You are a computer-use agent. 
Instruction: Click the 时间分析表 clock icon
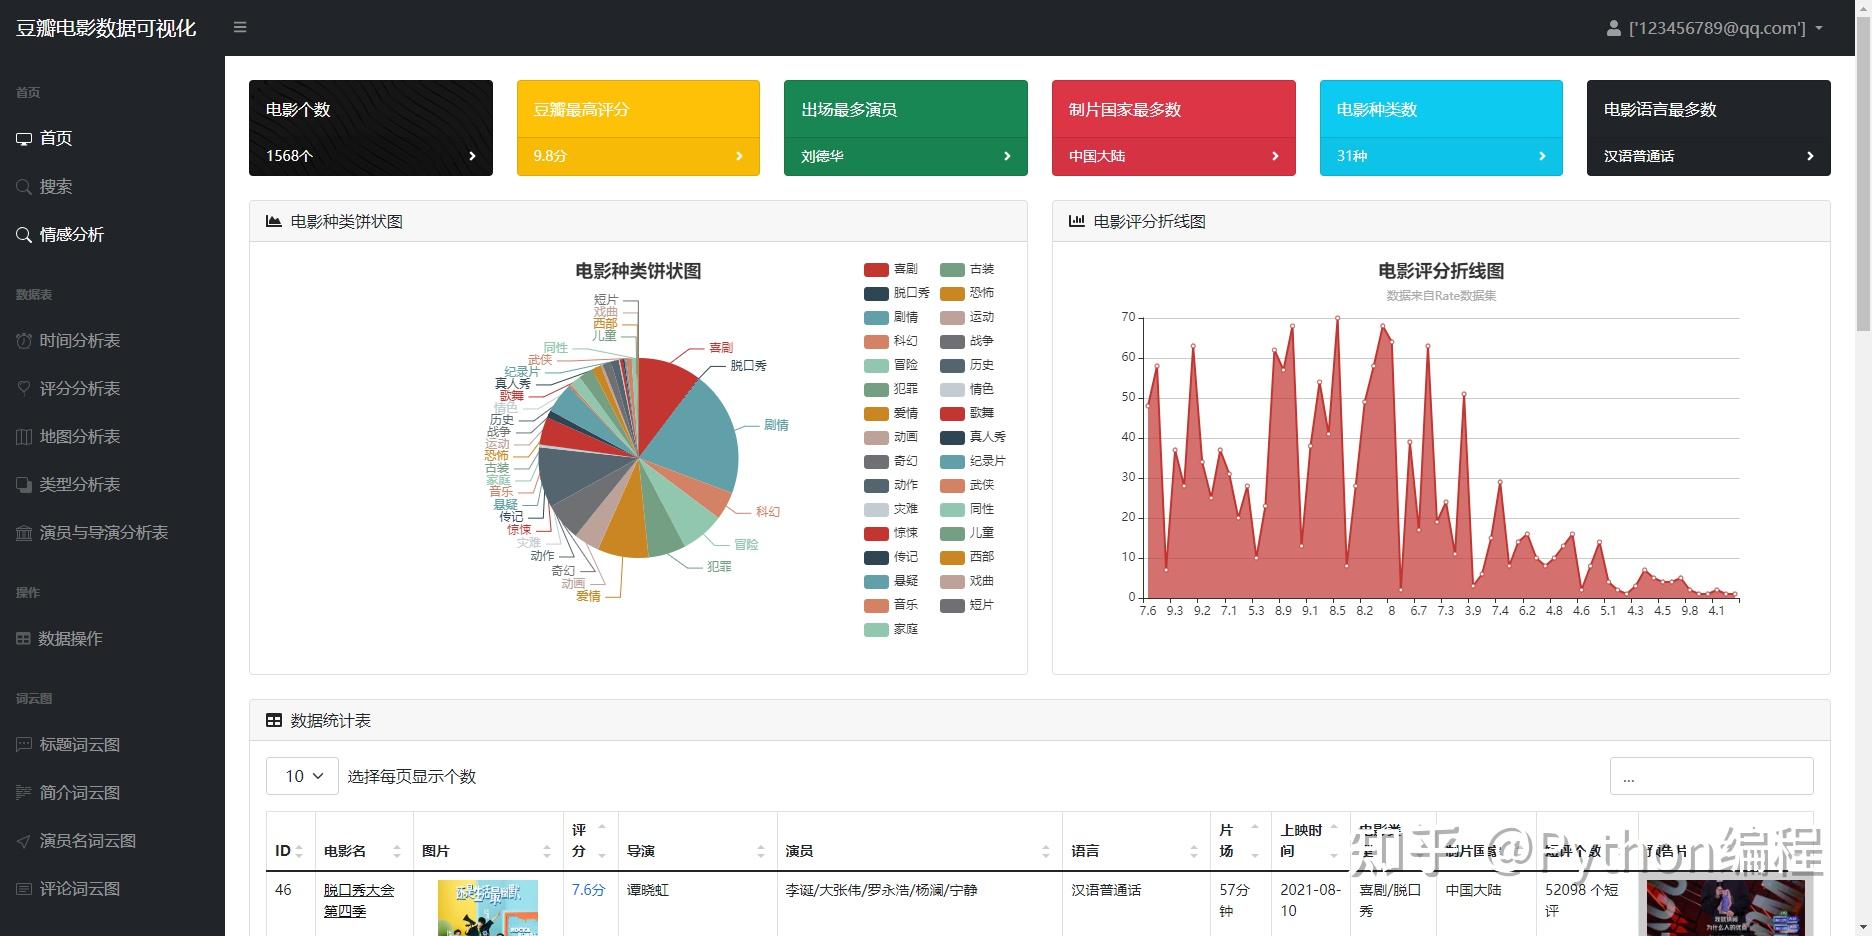(x=24, y=340)
